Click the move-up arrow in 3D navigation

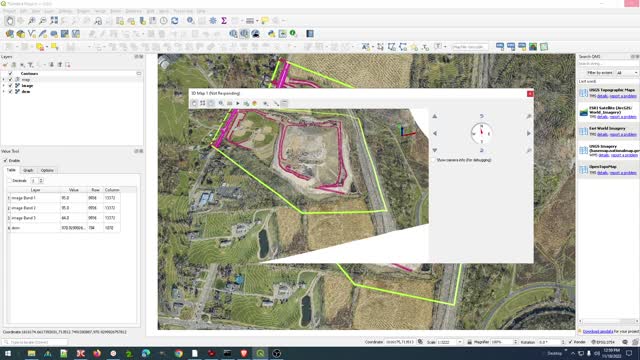pos(435,116)
